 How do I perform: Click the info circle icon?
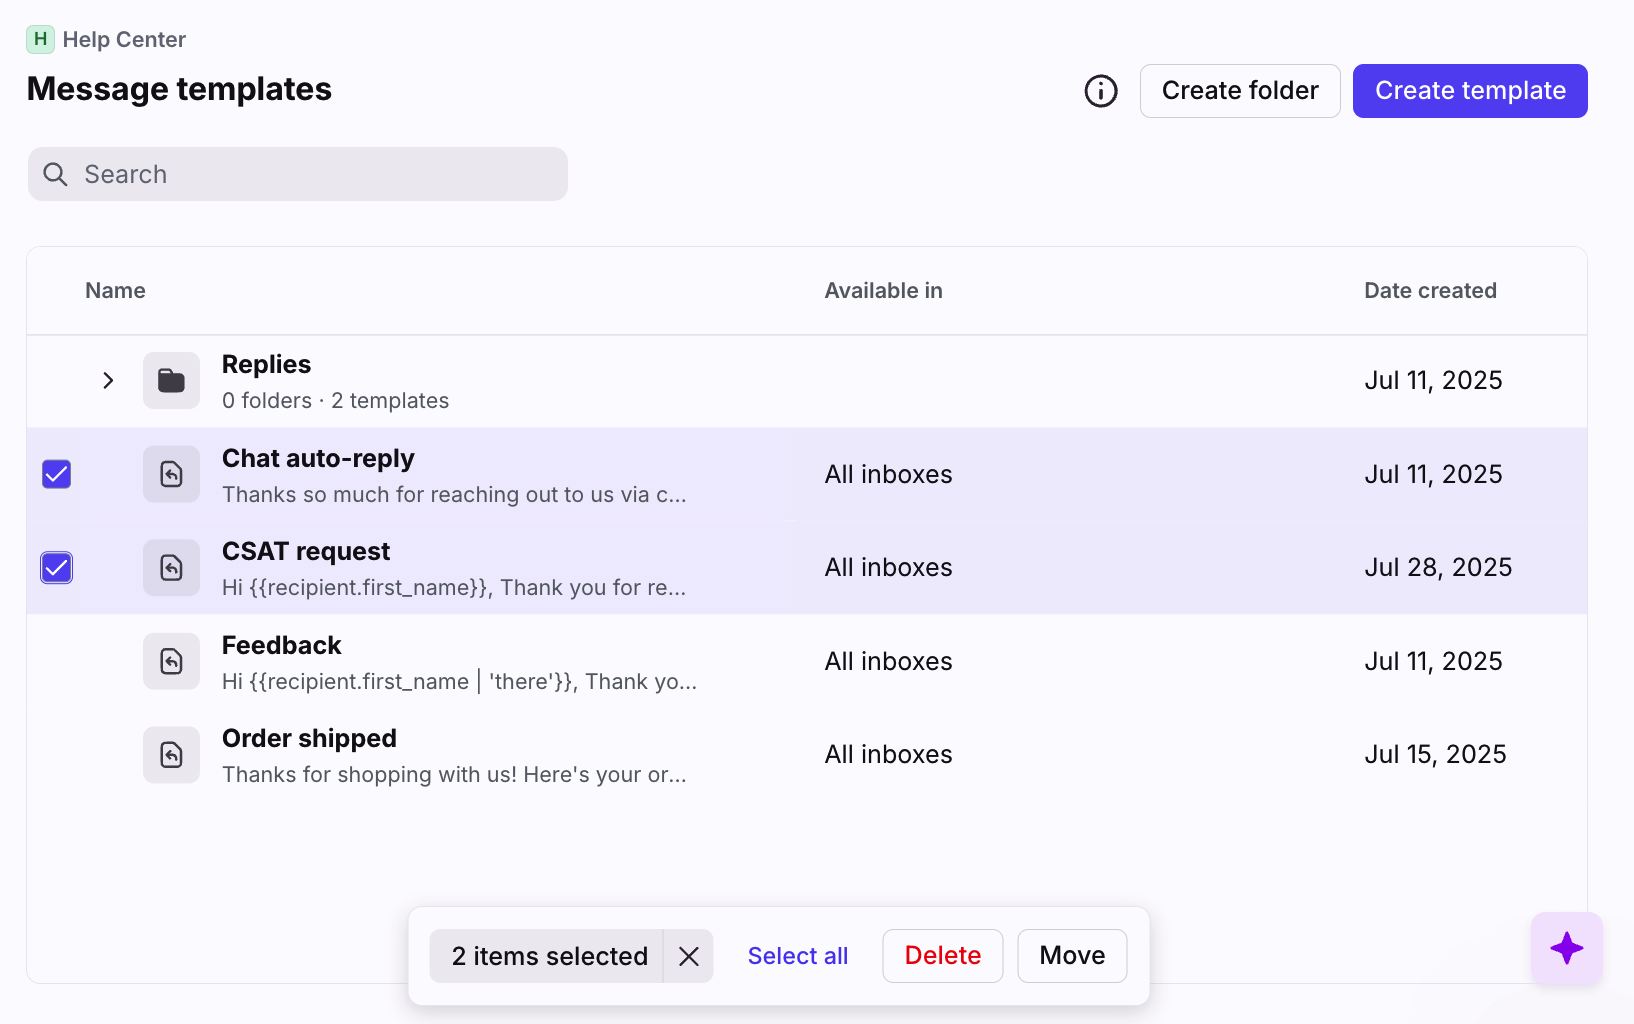1100,91
